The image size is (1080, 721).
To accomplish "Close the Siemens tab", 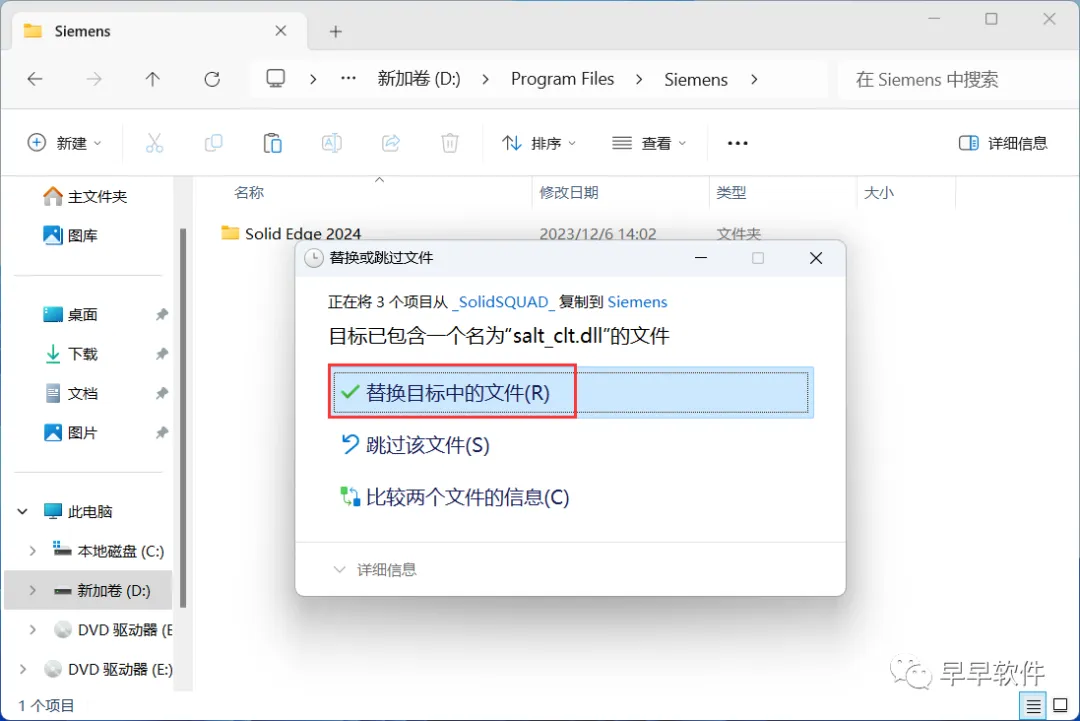I will pos(280,31).
